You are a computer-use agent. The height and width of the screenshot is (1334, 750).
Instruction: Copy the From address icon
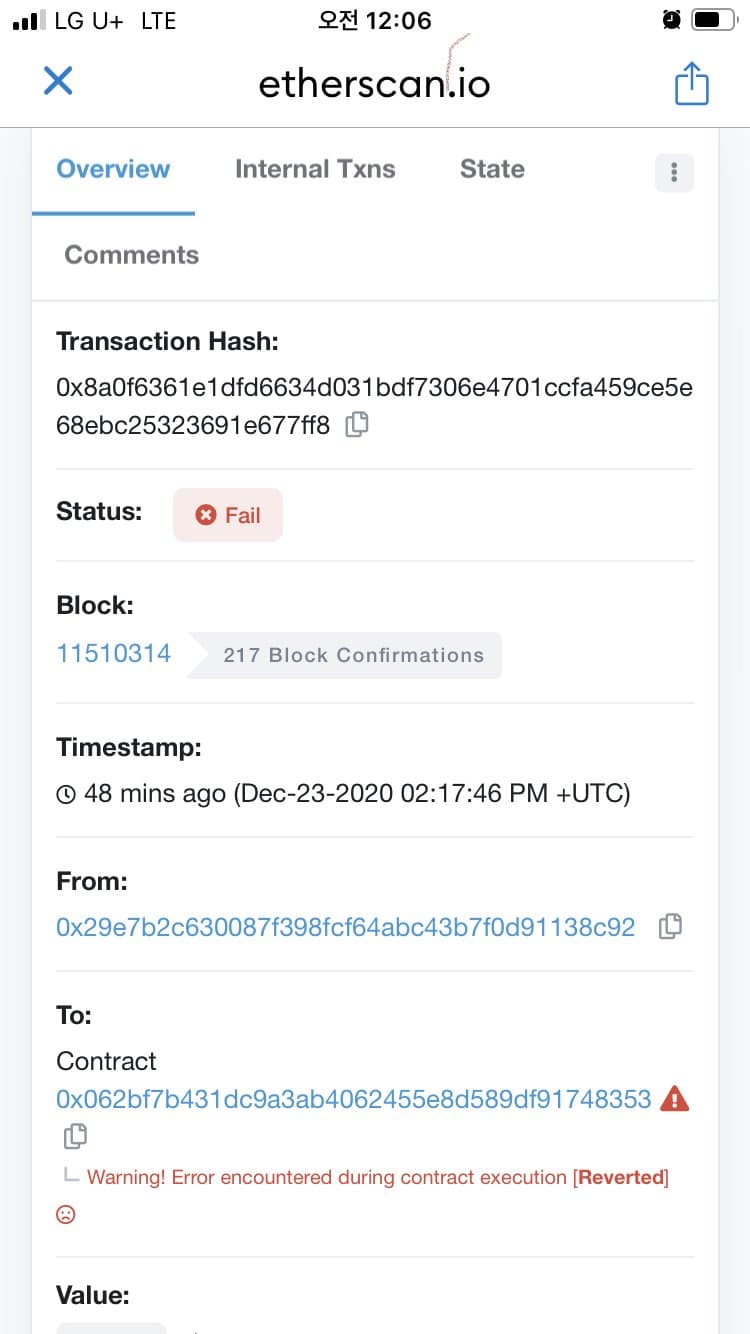(x=670, y=927)
